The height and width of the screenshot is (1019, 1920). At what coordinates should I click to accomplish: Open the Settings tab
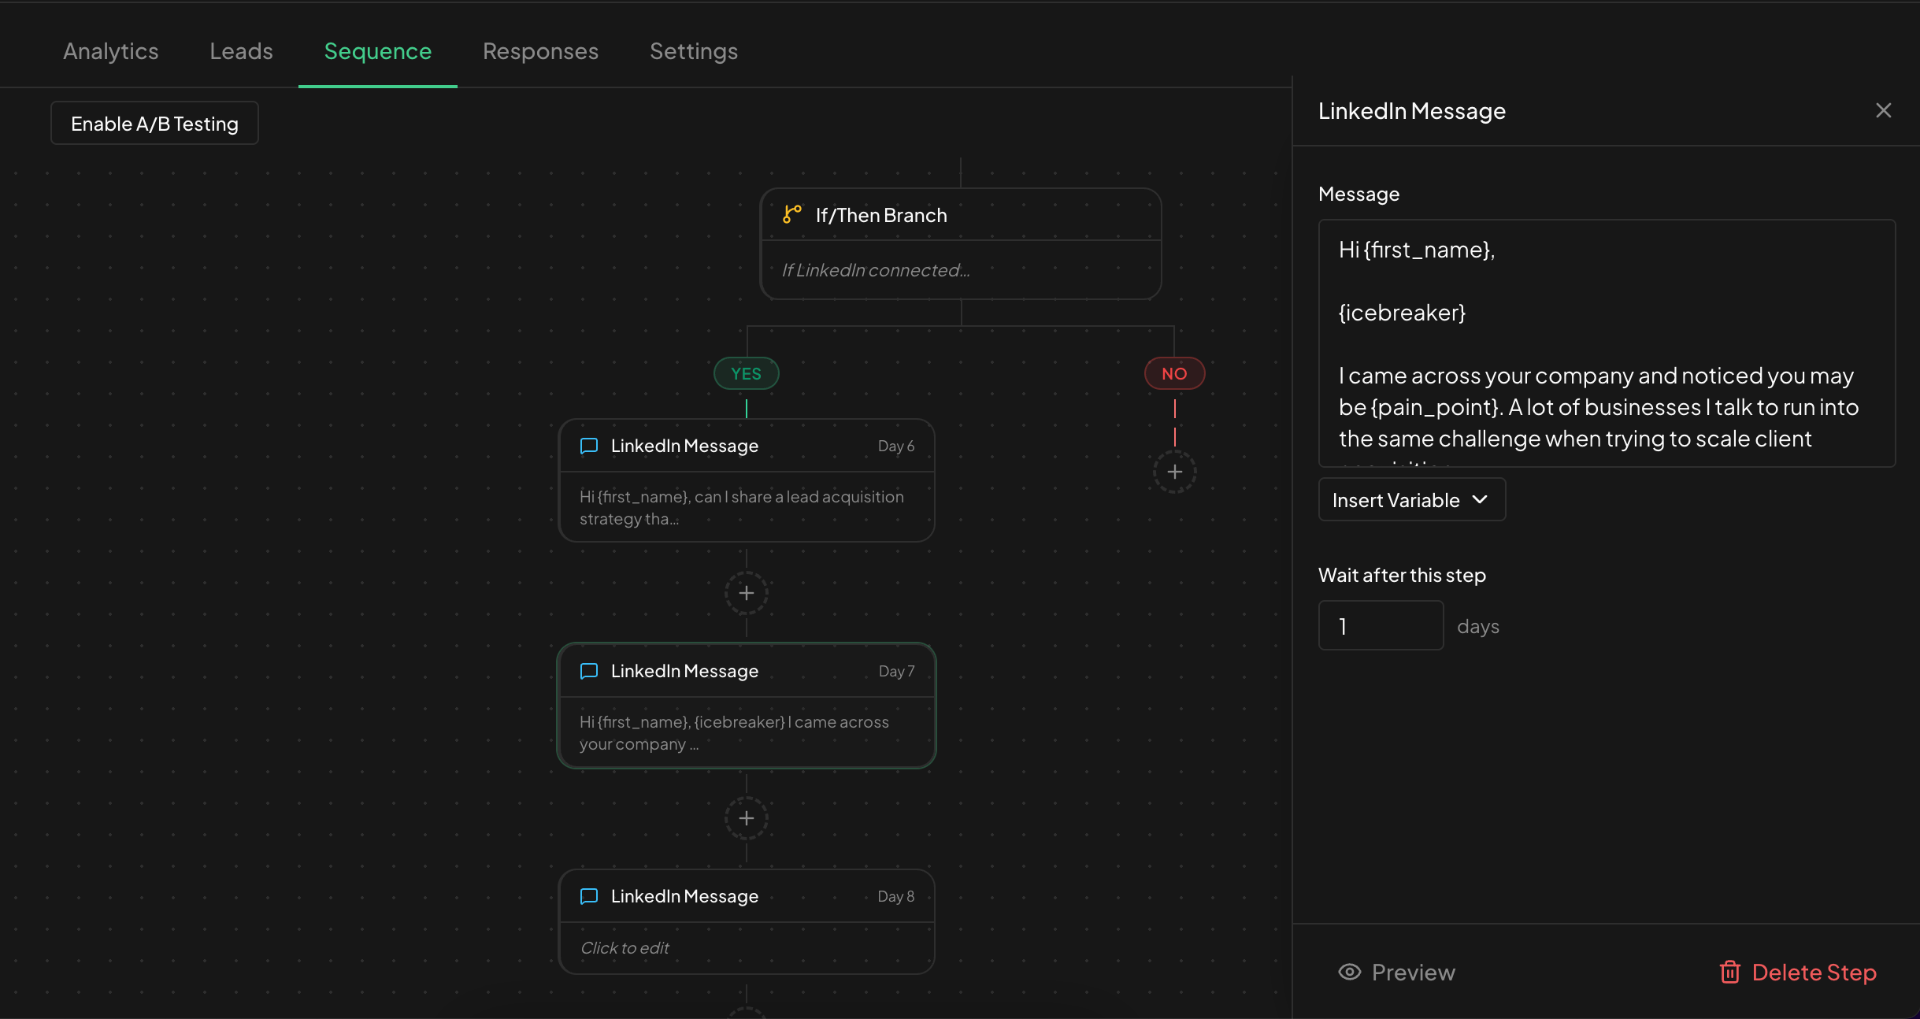point(694,51)
